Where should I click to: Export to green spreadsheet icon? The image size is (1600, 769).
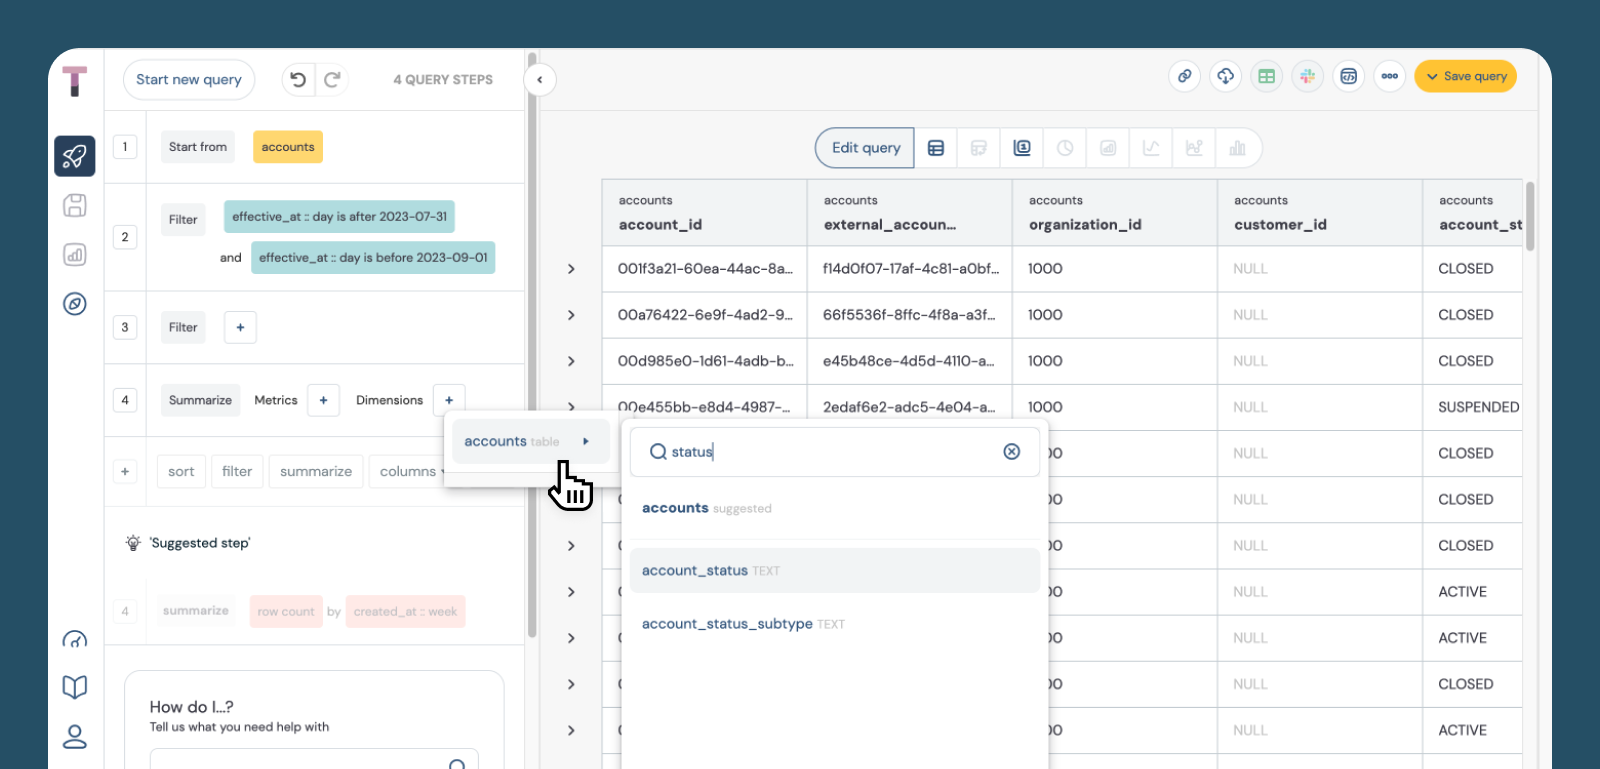(x=1267, y=76)
